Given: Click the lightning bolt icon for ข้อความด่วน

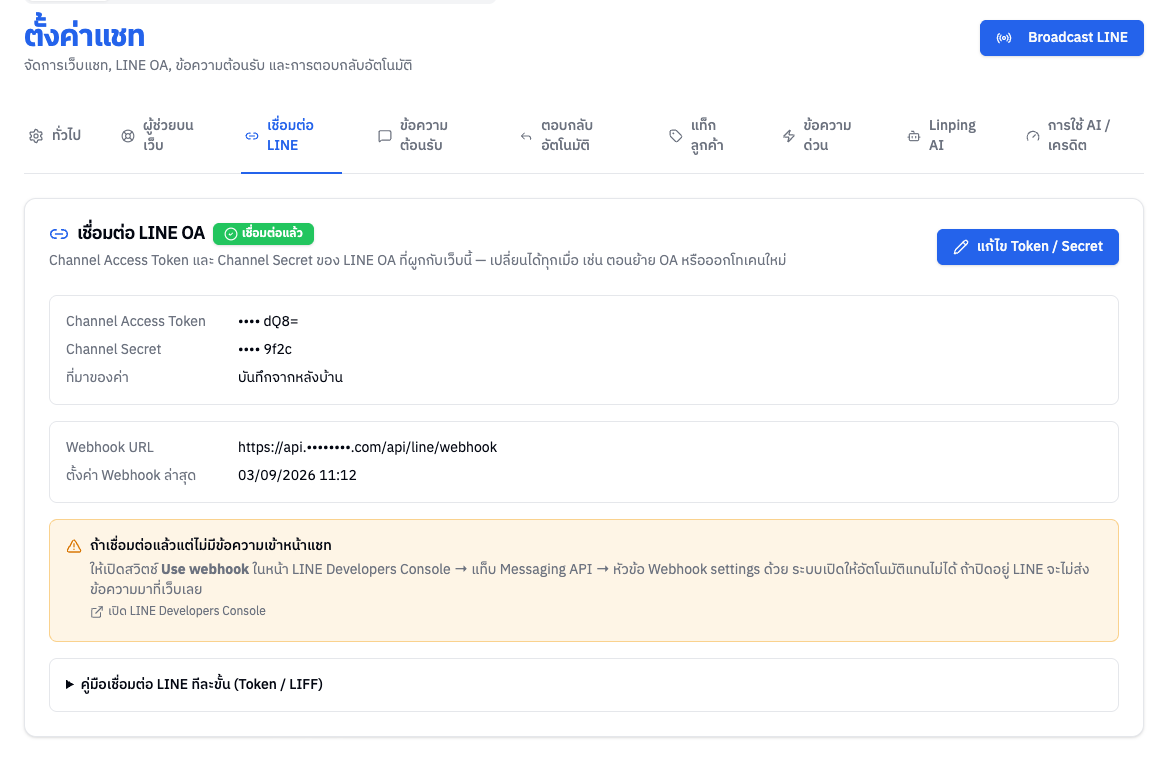Looking at the screenshot, I should (x=789, y=136).
